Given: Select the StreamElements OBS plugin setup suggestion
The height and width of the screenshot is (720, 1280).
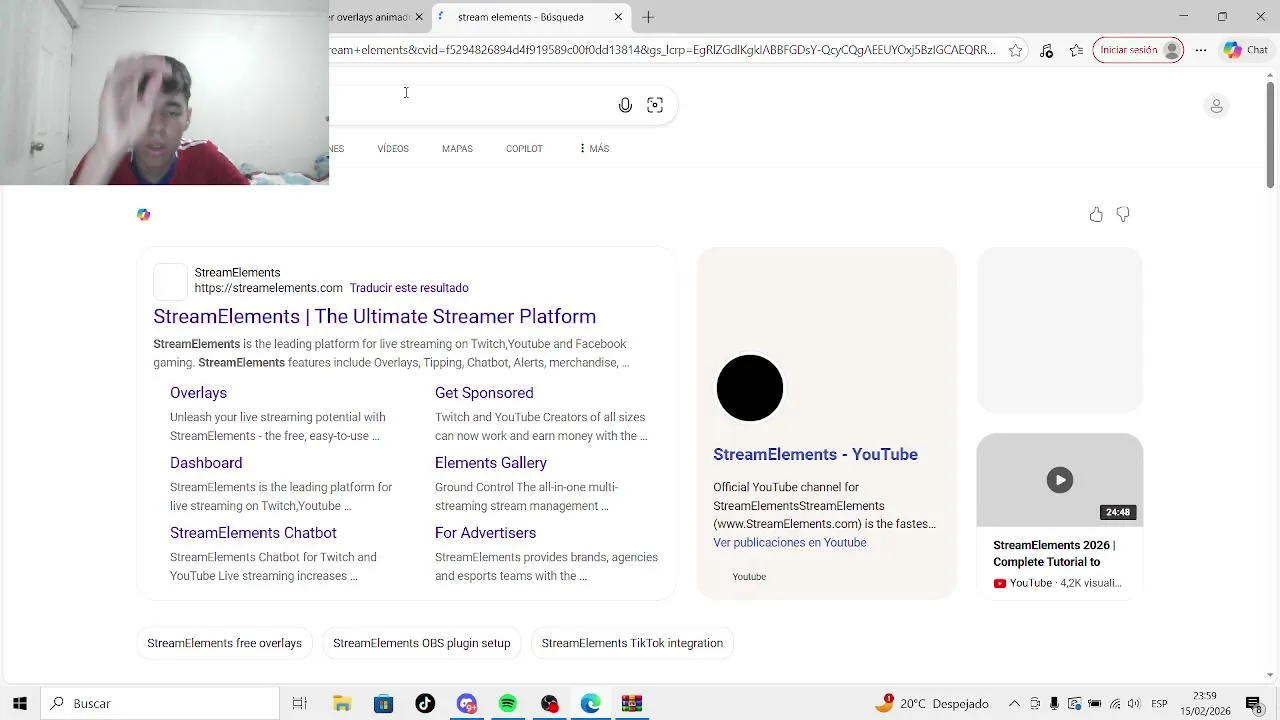Looking at the screenshot, I should point(421,643).
